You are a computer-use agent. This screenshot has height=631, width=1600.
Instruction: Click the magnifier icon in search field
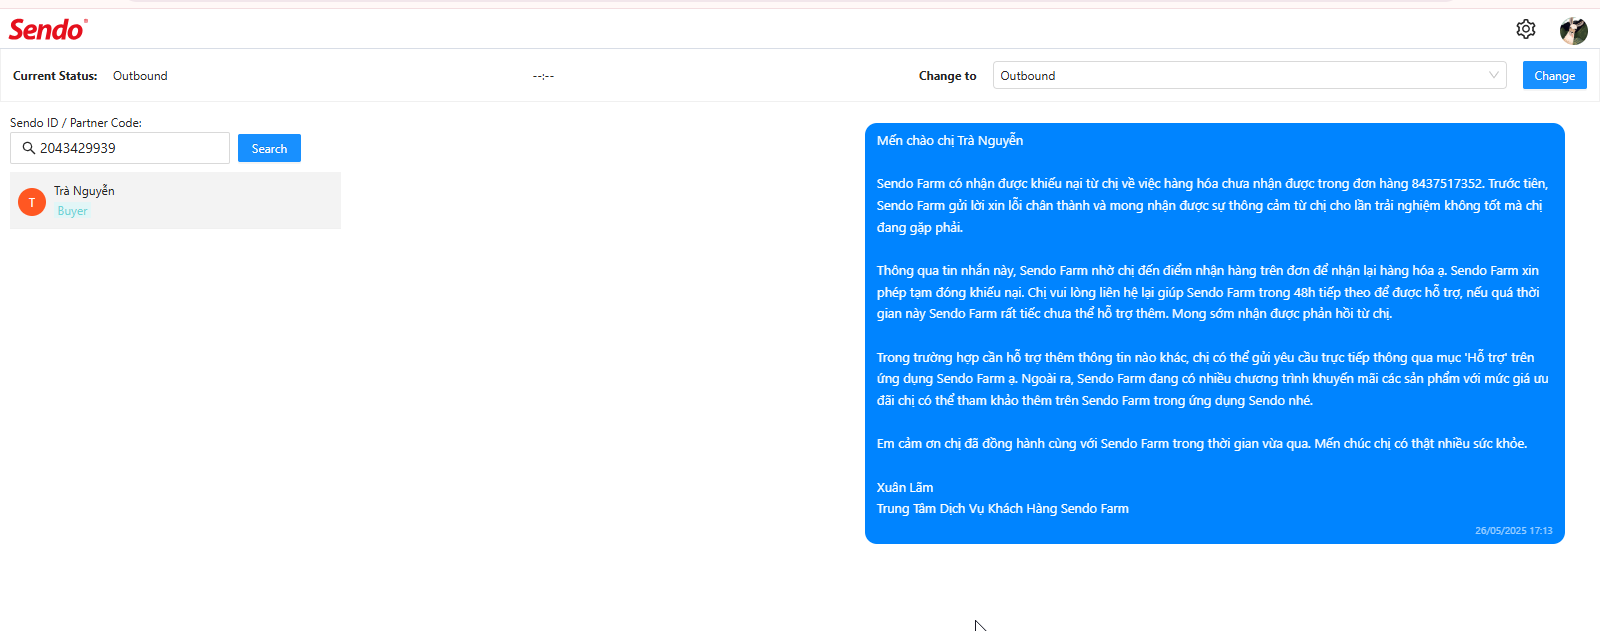click(x=29, y=148)
